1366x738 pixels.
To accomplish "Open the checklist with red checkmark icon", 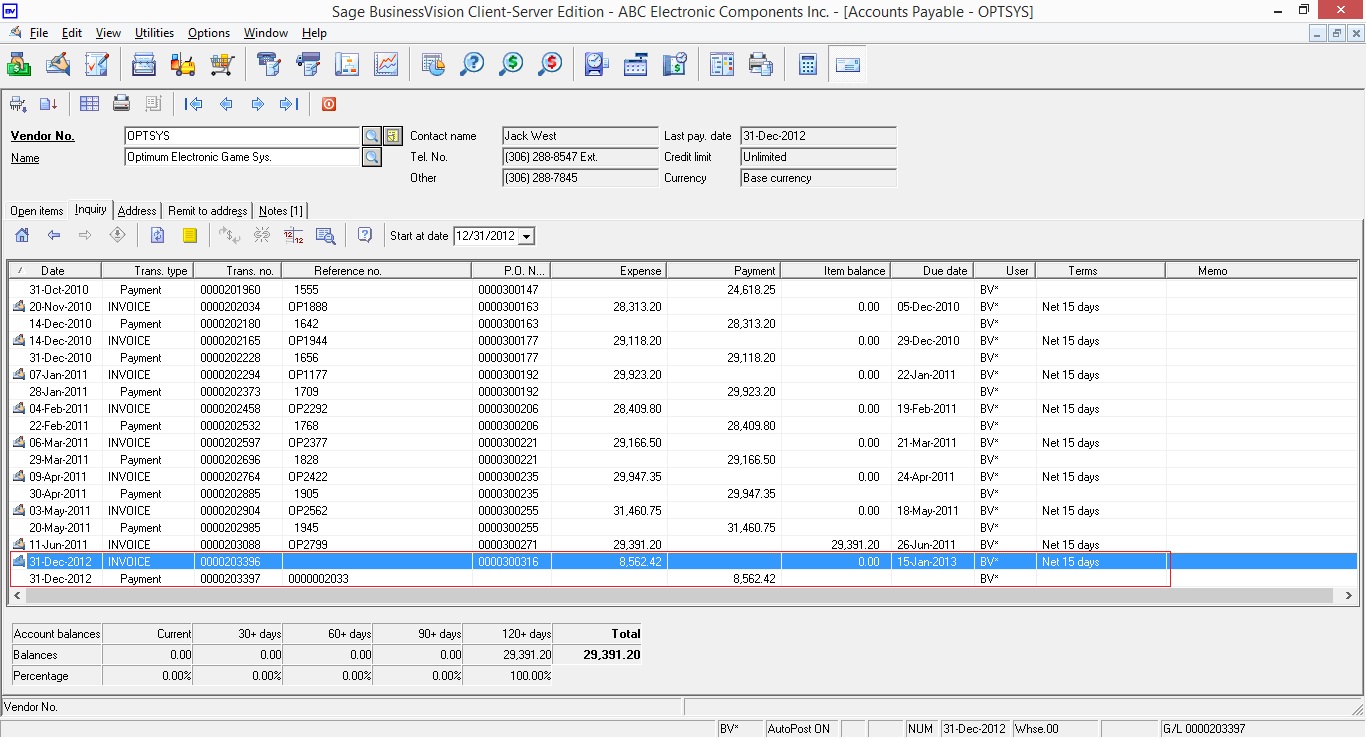I will tap(97, 65).
